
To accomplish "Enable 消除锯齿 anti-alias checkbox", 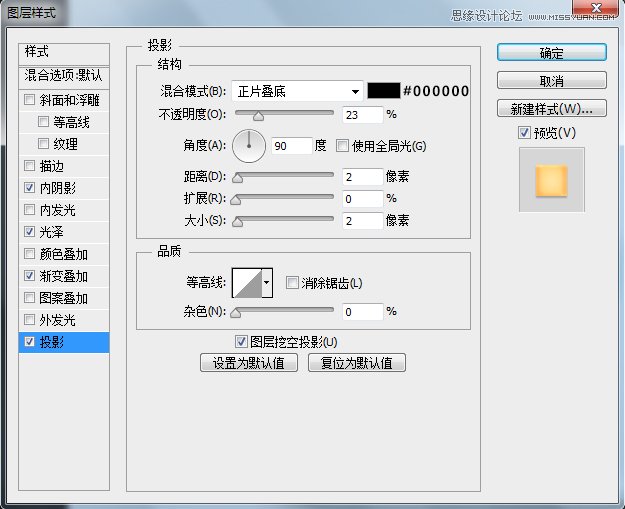I will tap(292, 283).
